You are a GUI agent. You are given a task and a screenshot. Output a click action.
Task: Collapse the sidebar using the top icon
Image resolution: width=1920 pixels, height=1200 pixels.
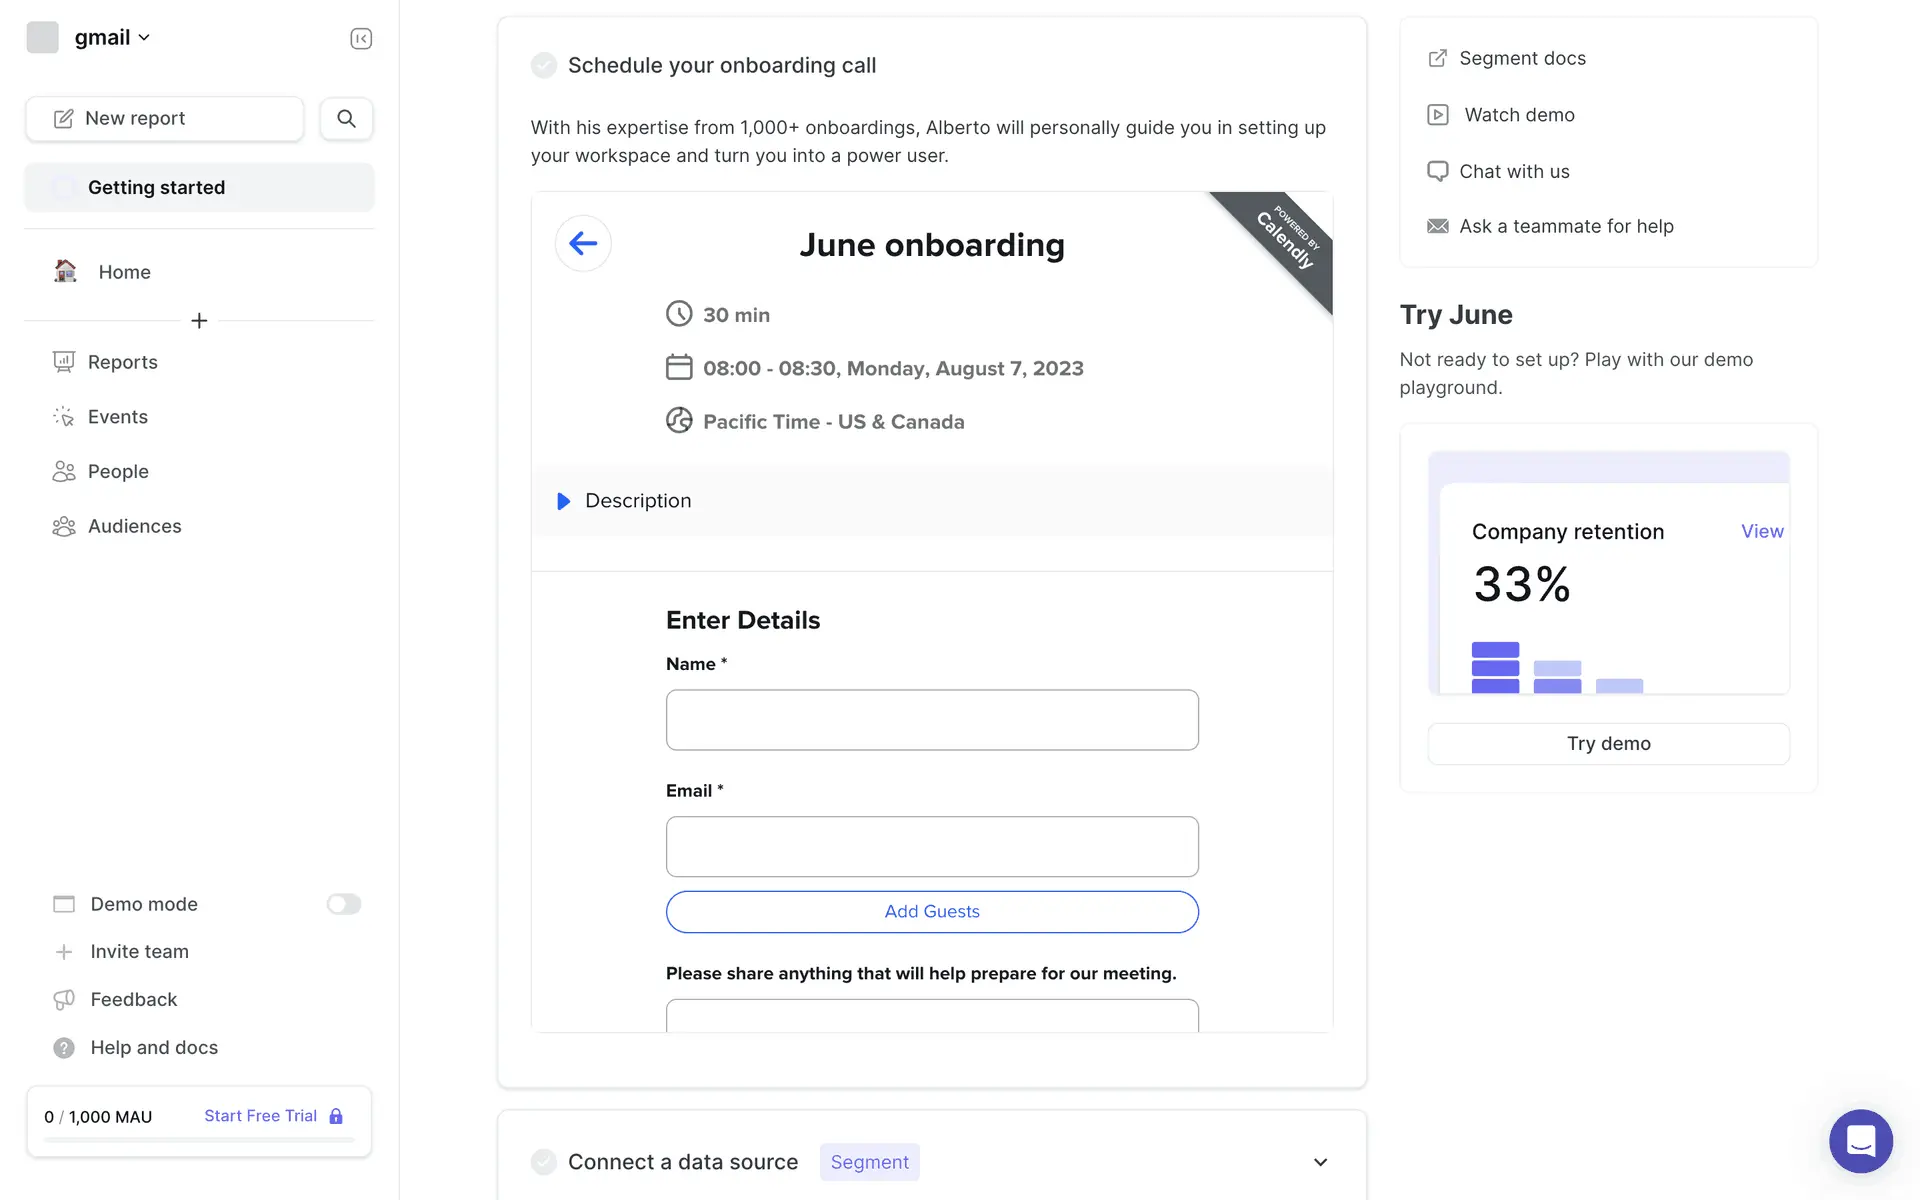361,38
